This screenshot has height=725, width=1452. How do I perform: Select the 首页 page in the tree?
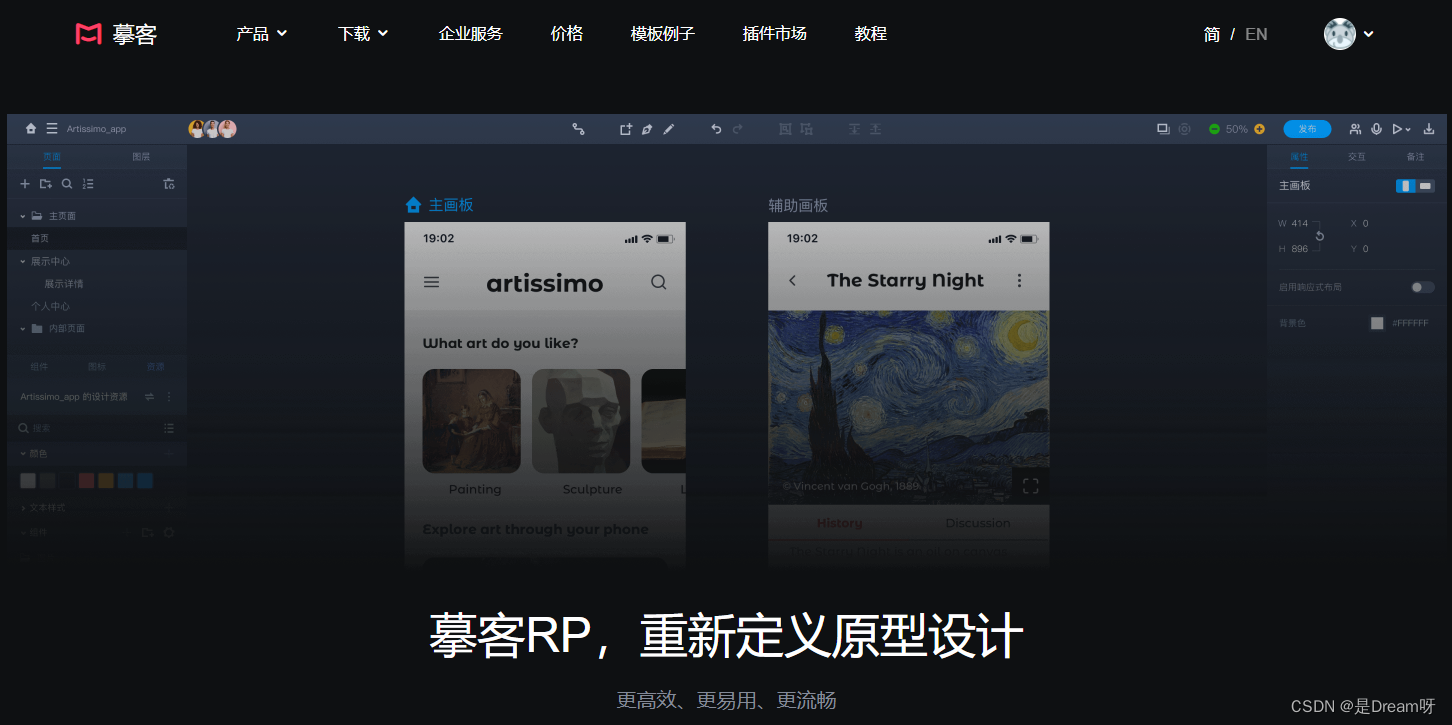point(96,238)
